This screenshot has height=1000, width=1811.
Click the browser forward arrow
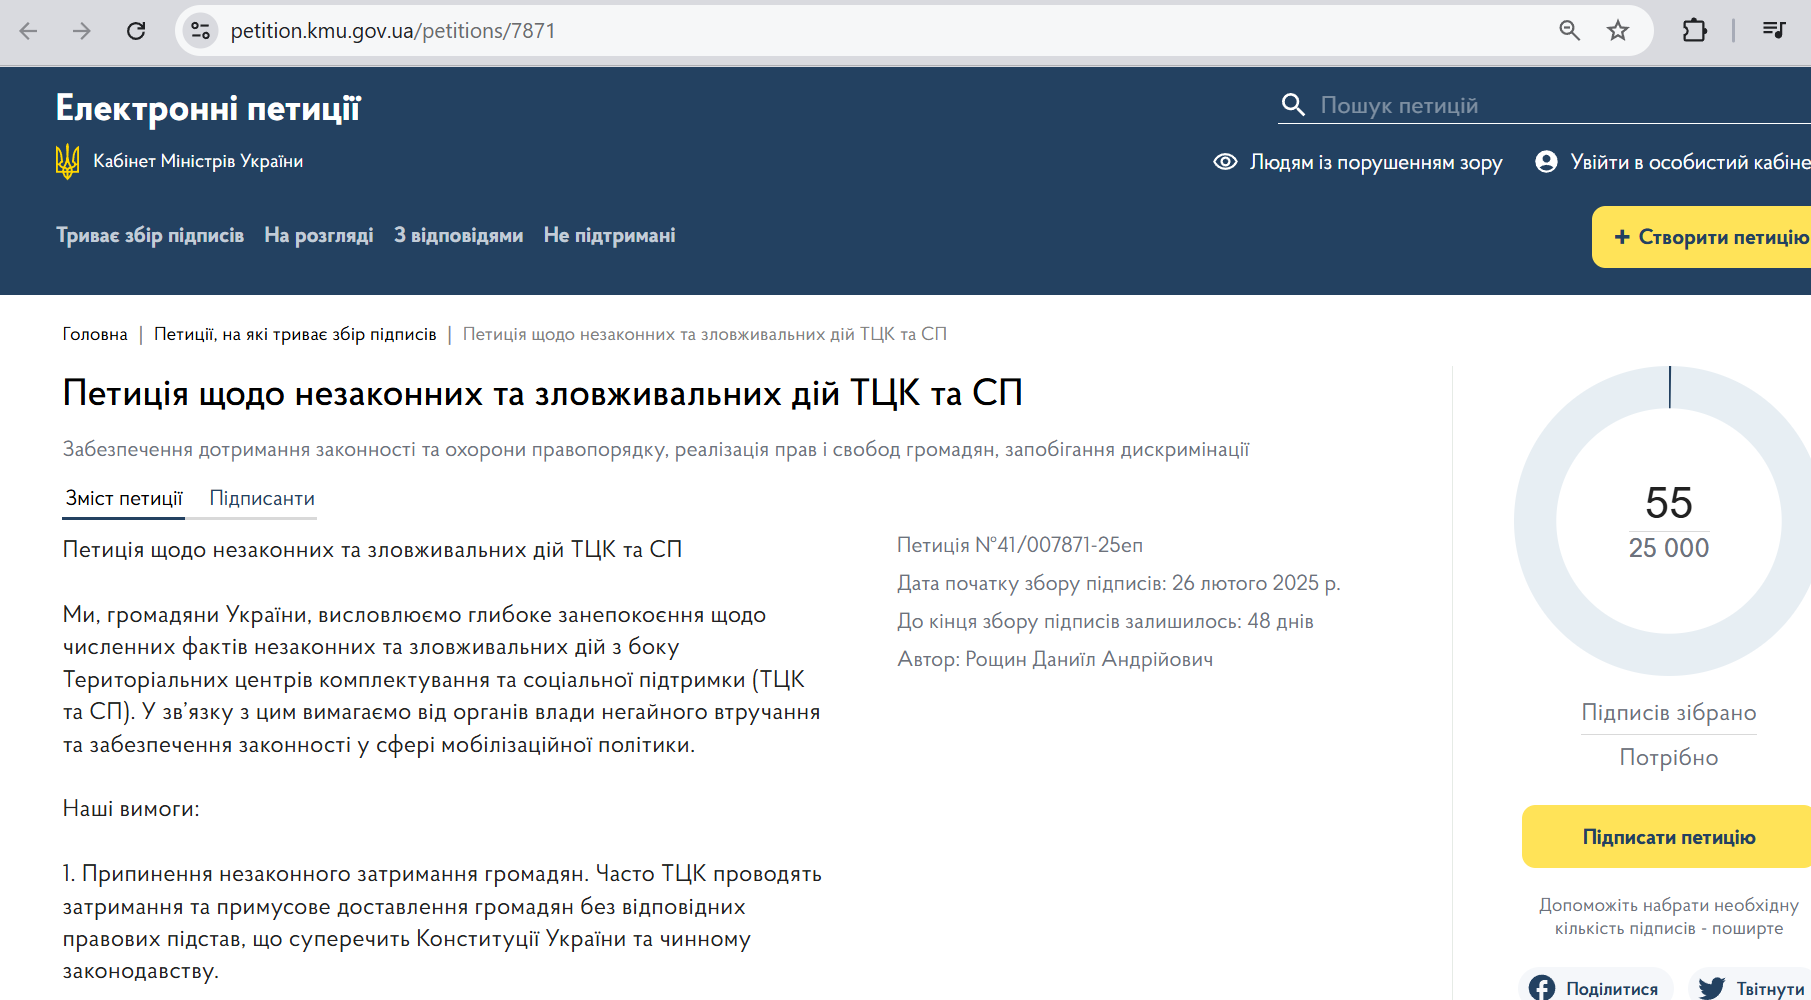click(82, 31)
